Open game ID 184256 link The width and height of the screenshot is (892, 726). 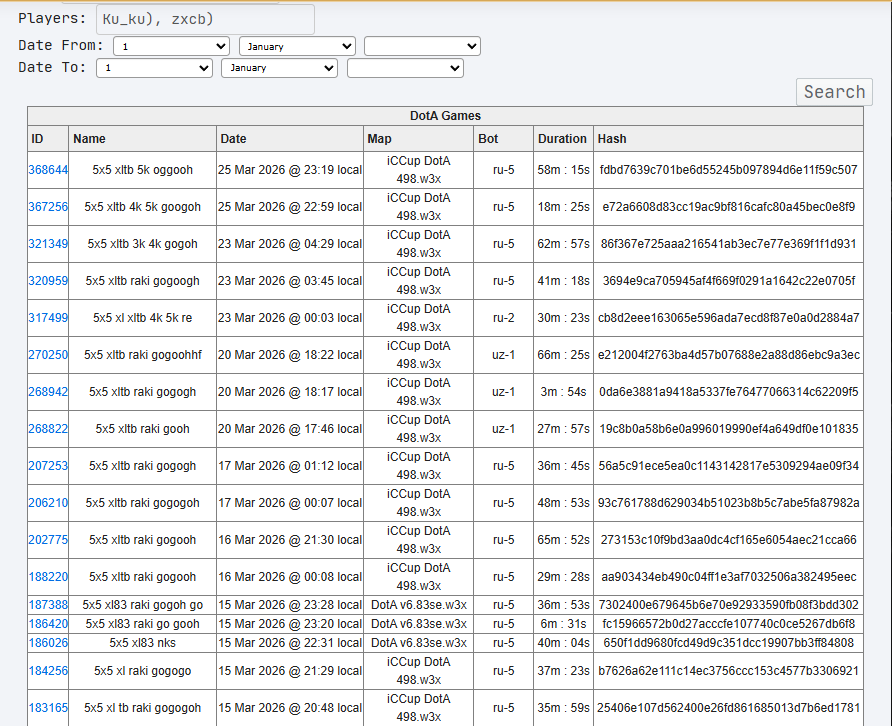coord(48,671)
